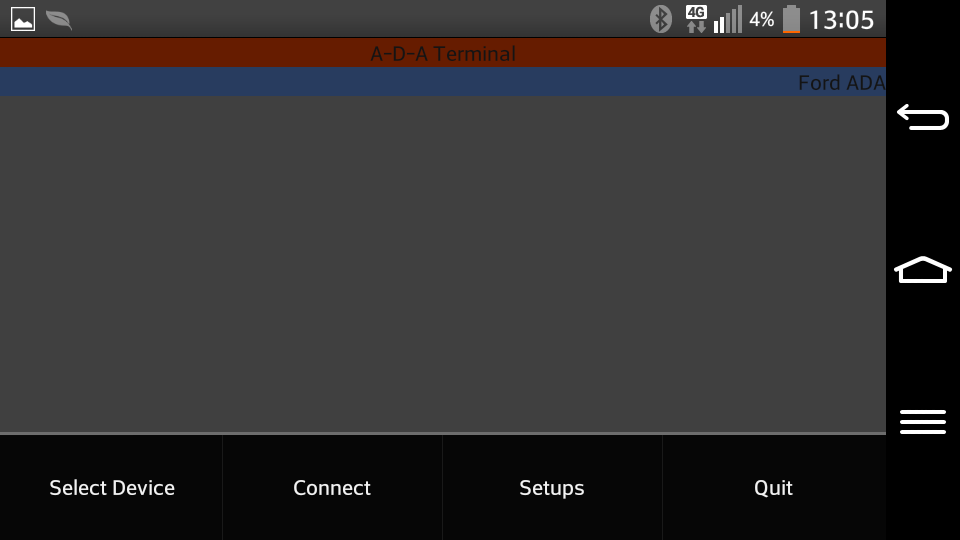
Task: Tap the leaf notification icon
Action: (59, 20)
